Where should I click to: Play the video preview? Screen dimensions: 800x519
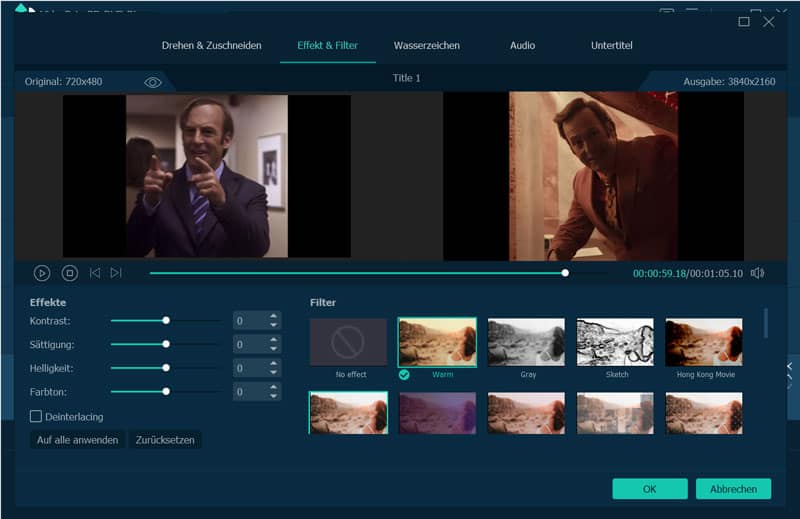42,274
